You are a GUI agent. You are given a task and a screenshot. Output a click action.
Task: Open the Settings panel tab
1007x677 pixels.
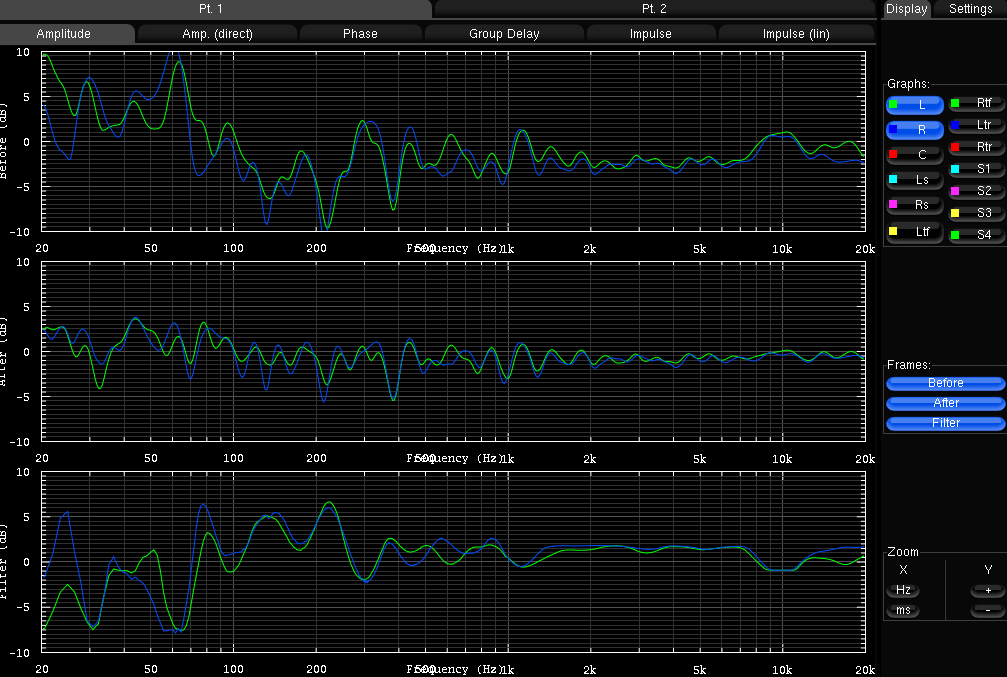(970, 9)
